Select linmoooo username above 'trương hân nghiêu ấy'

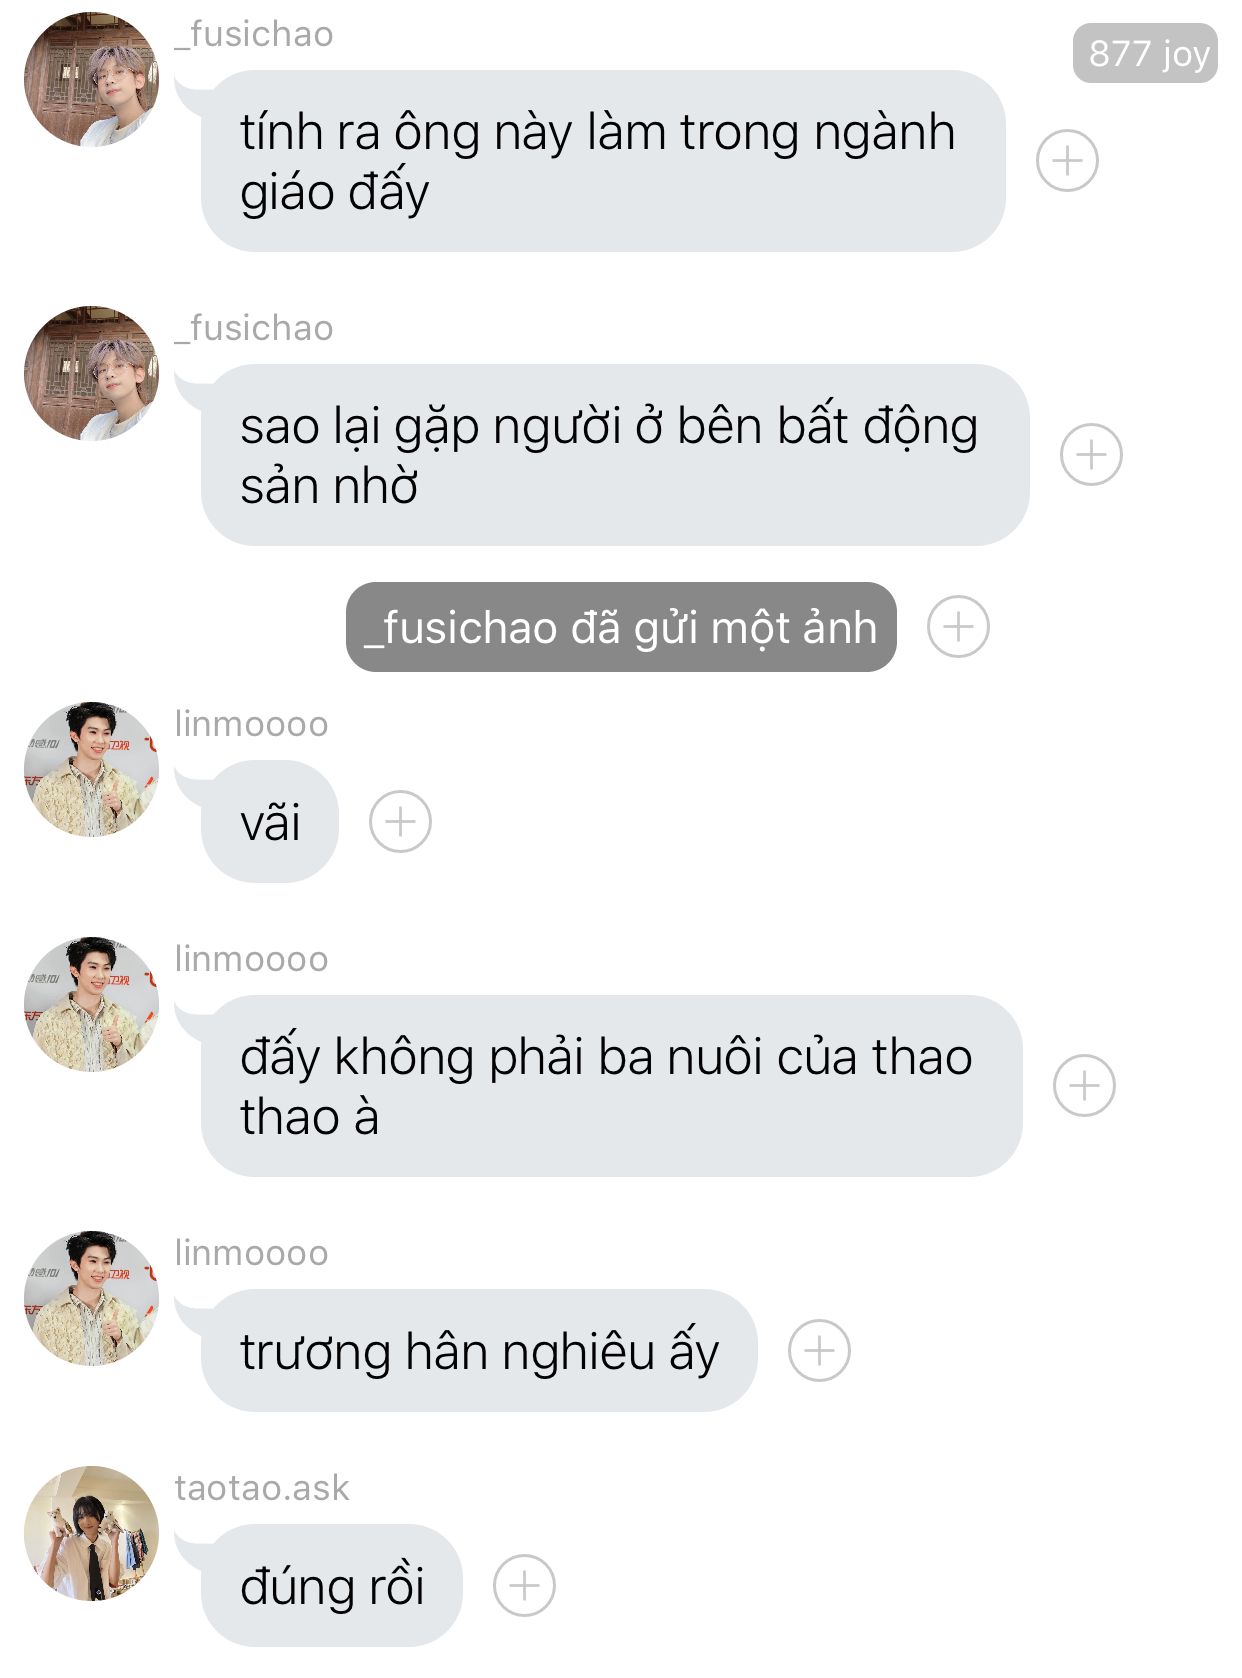[251, 1253]
